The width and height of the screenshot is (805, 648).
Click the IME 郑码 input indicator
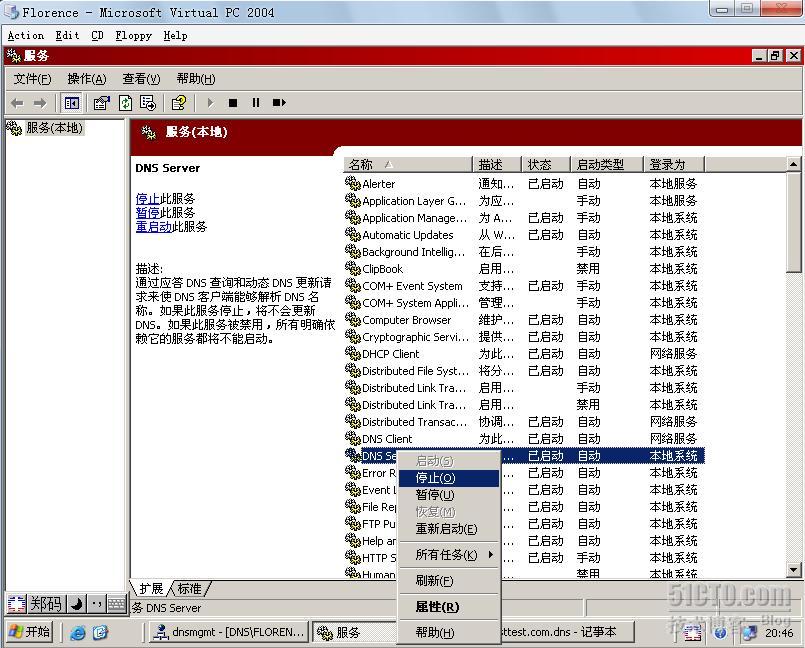[x=45, y=604]
